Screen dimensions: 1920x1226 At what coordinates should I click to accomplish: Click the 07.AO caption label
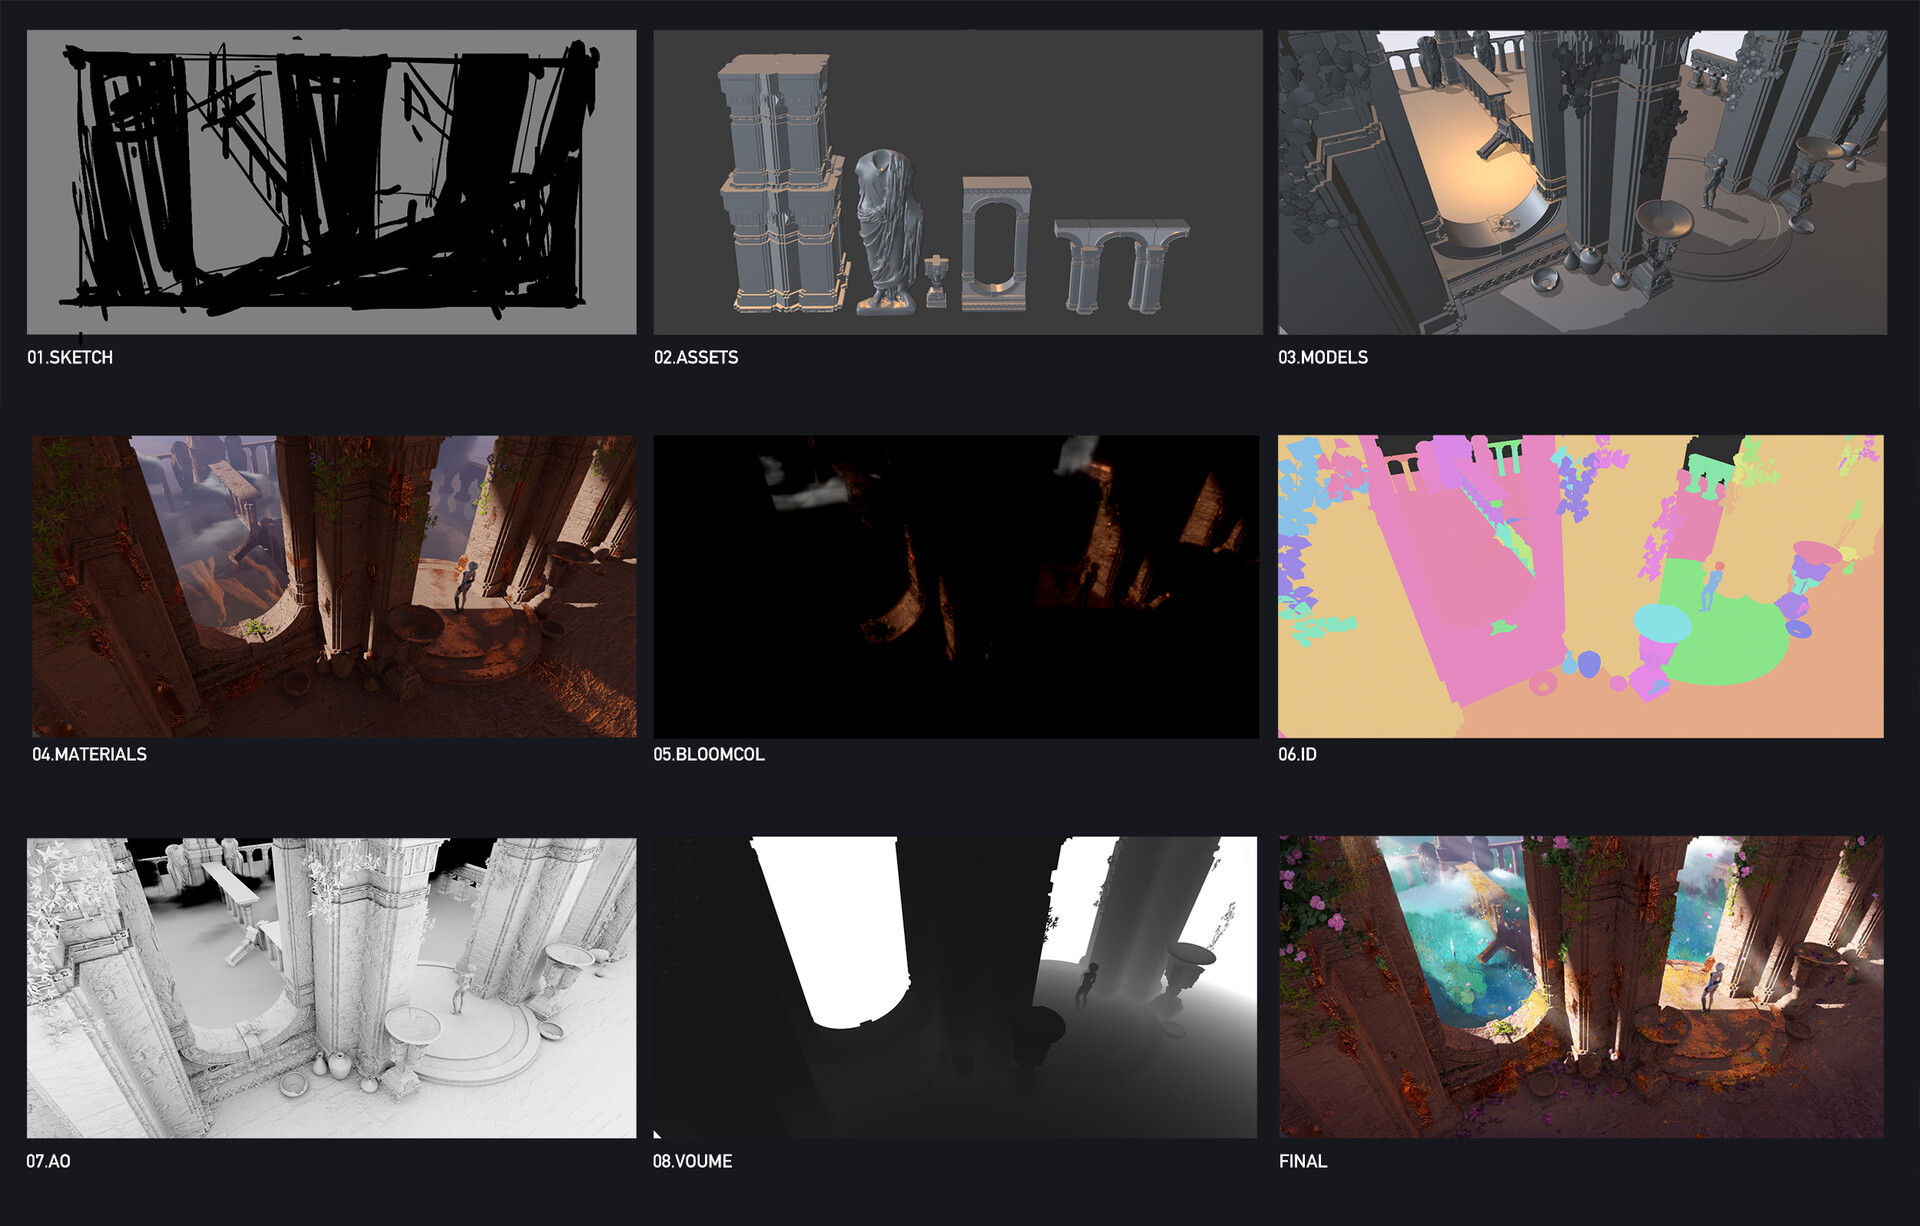[x=48, y=1161]
